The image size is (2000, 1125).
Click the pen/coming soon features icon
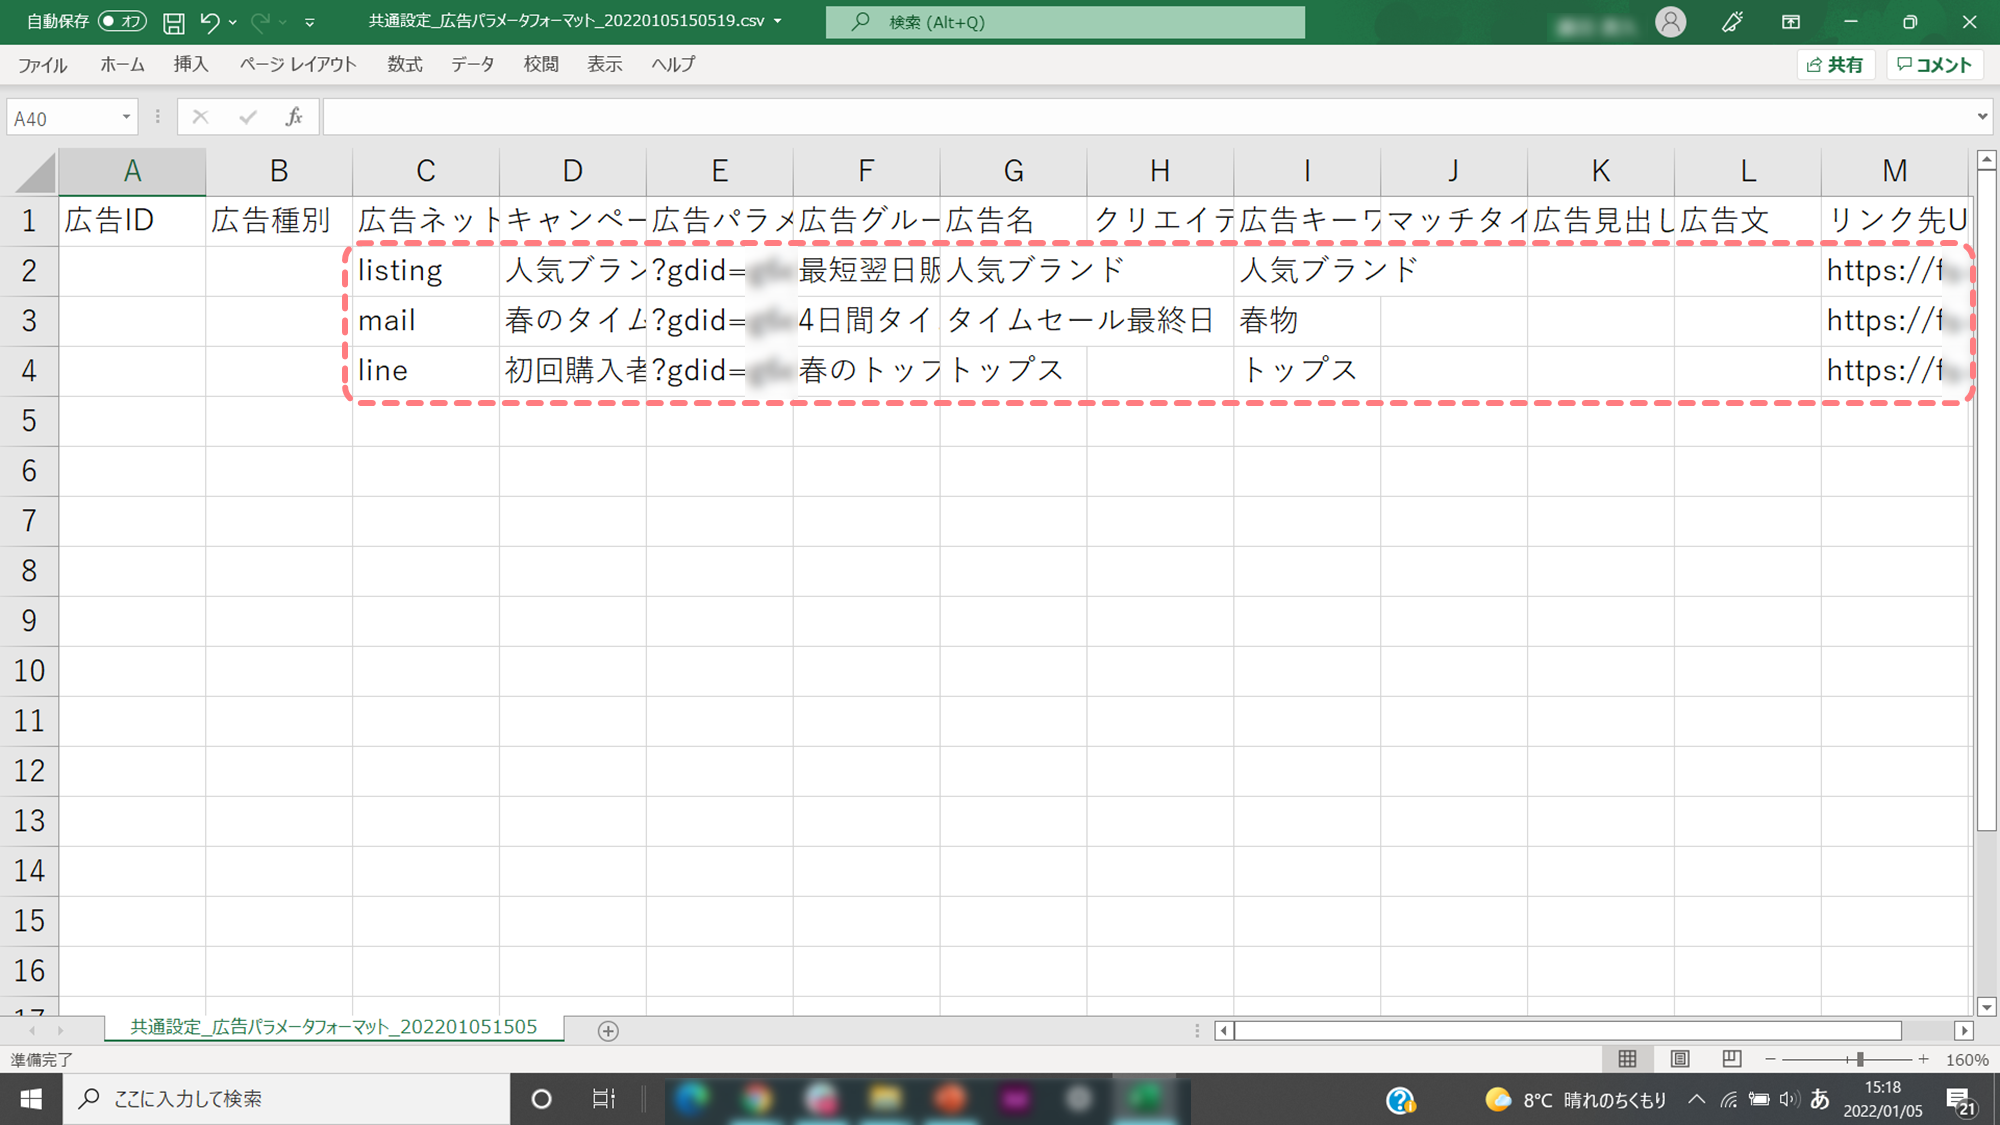point(1732,22)
